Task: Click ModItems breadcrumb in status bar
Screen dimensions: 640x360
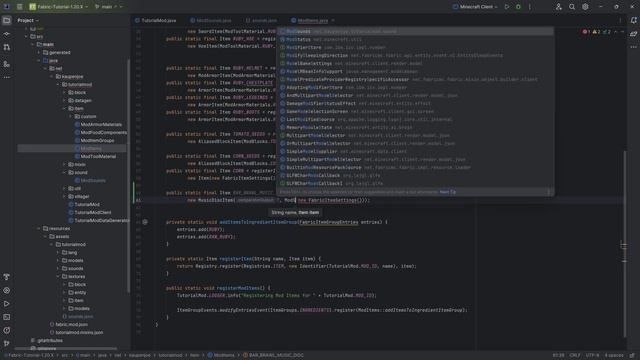Action: pos(221,356)
